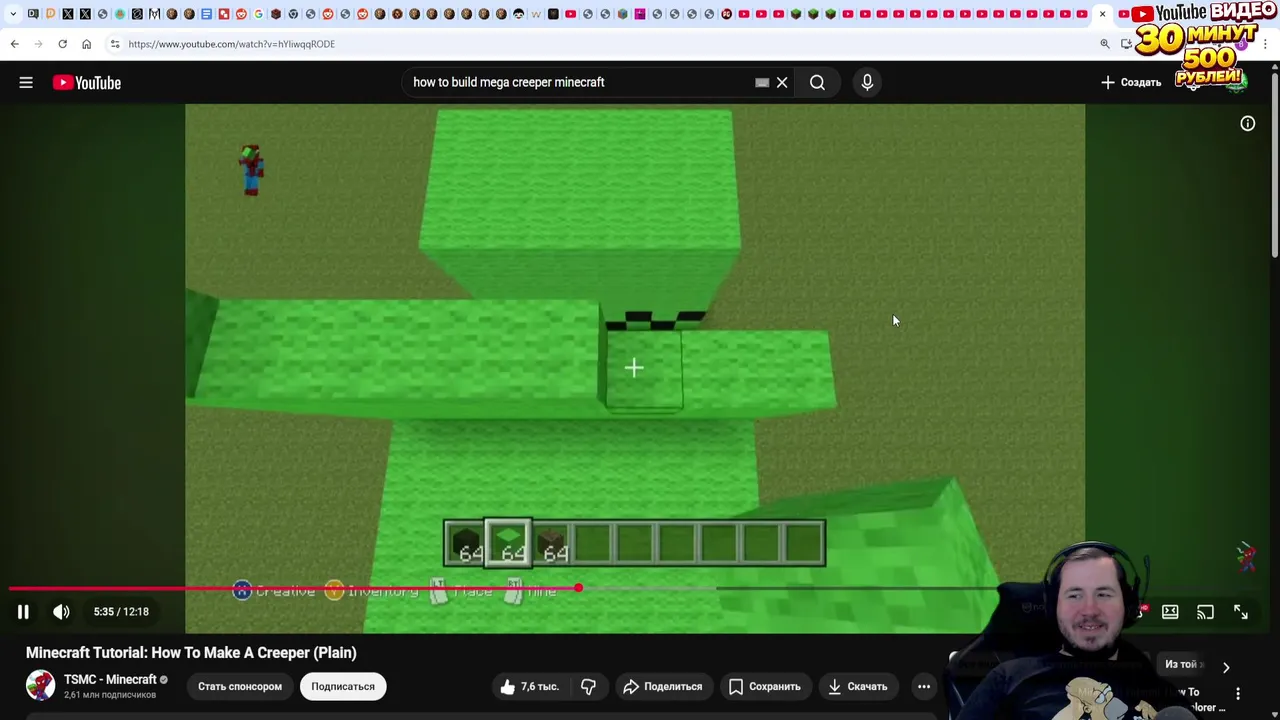Reload the current page
Screen dimensions: 1280x720
[x=62, y=44]
